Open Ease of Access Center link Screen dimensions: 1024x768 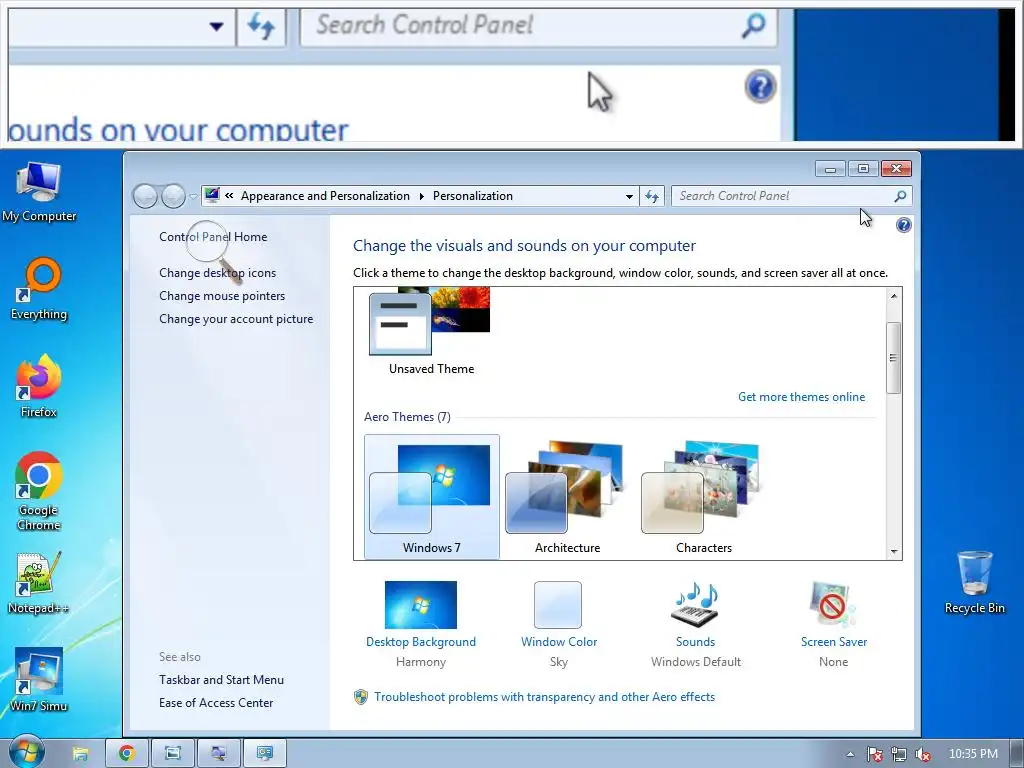click(x=216, y=703)
